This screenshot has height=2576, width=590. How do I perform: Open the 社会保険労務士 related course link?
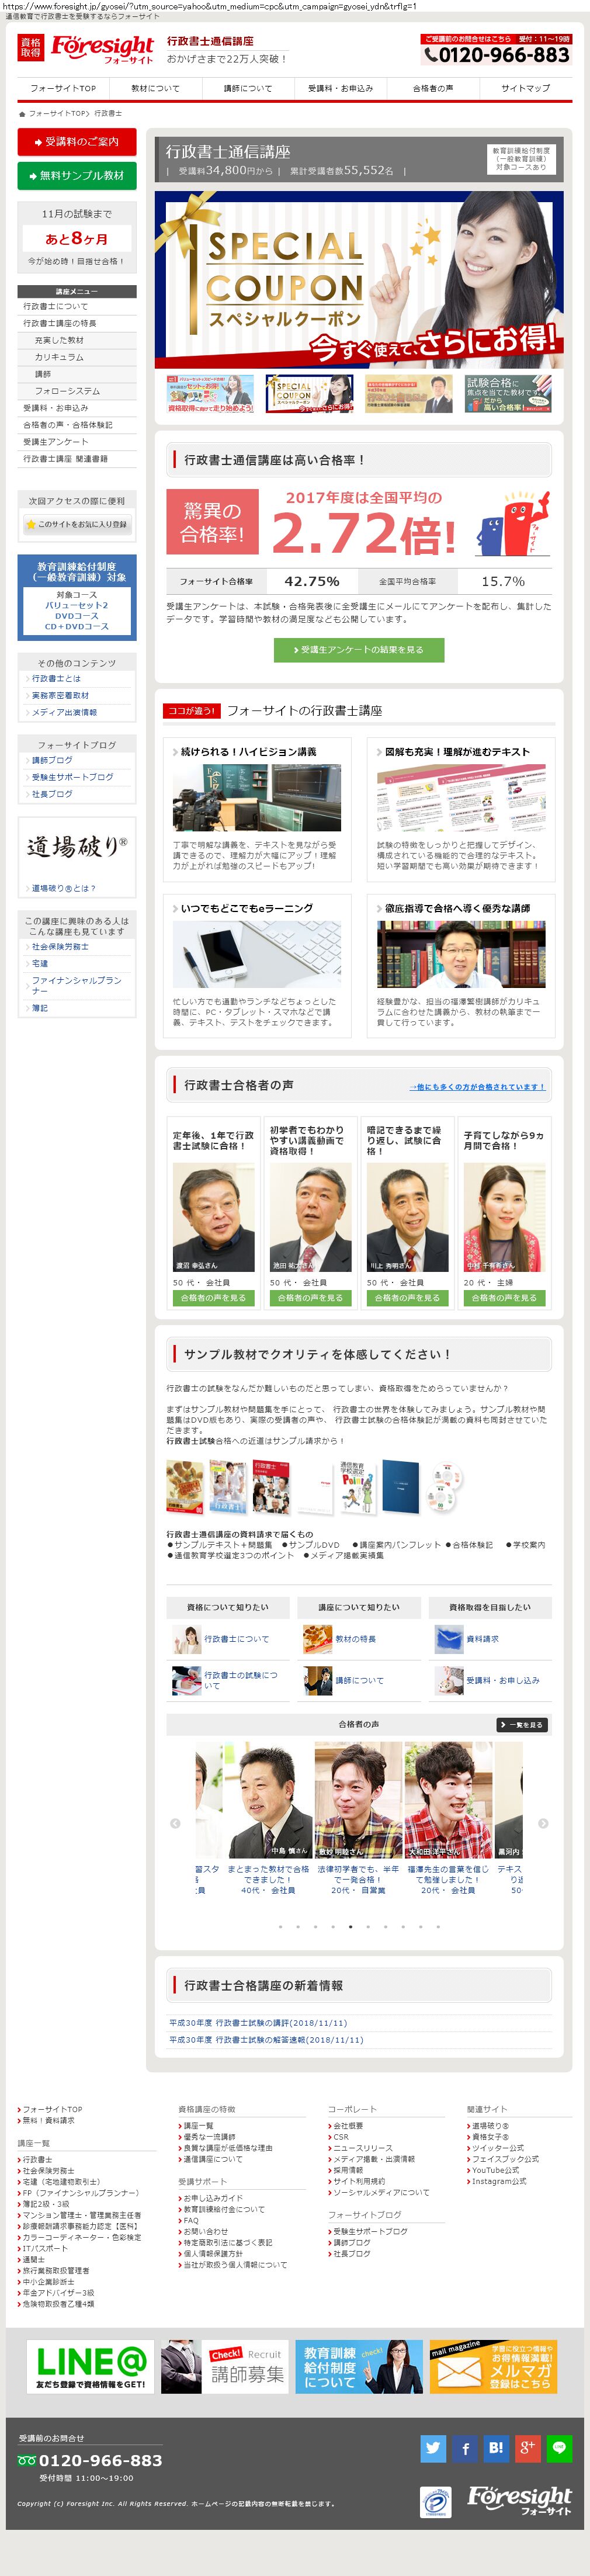(60, 946)
